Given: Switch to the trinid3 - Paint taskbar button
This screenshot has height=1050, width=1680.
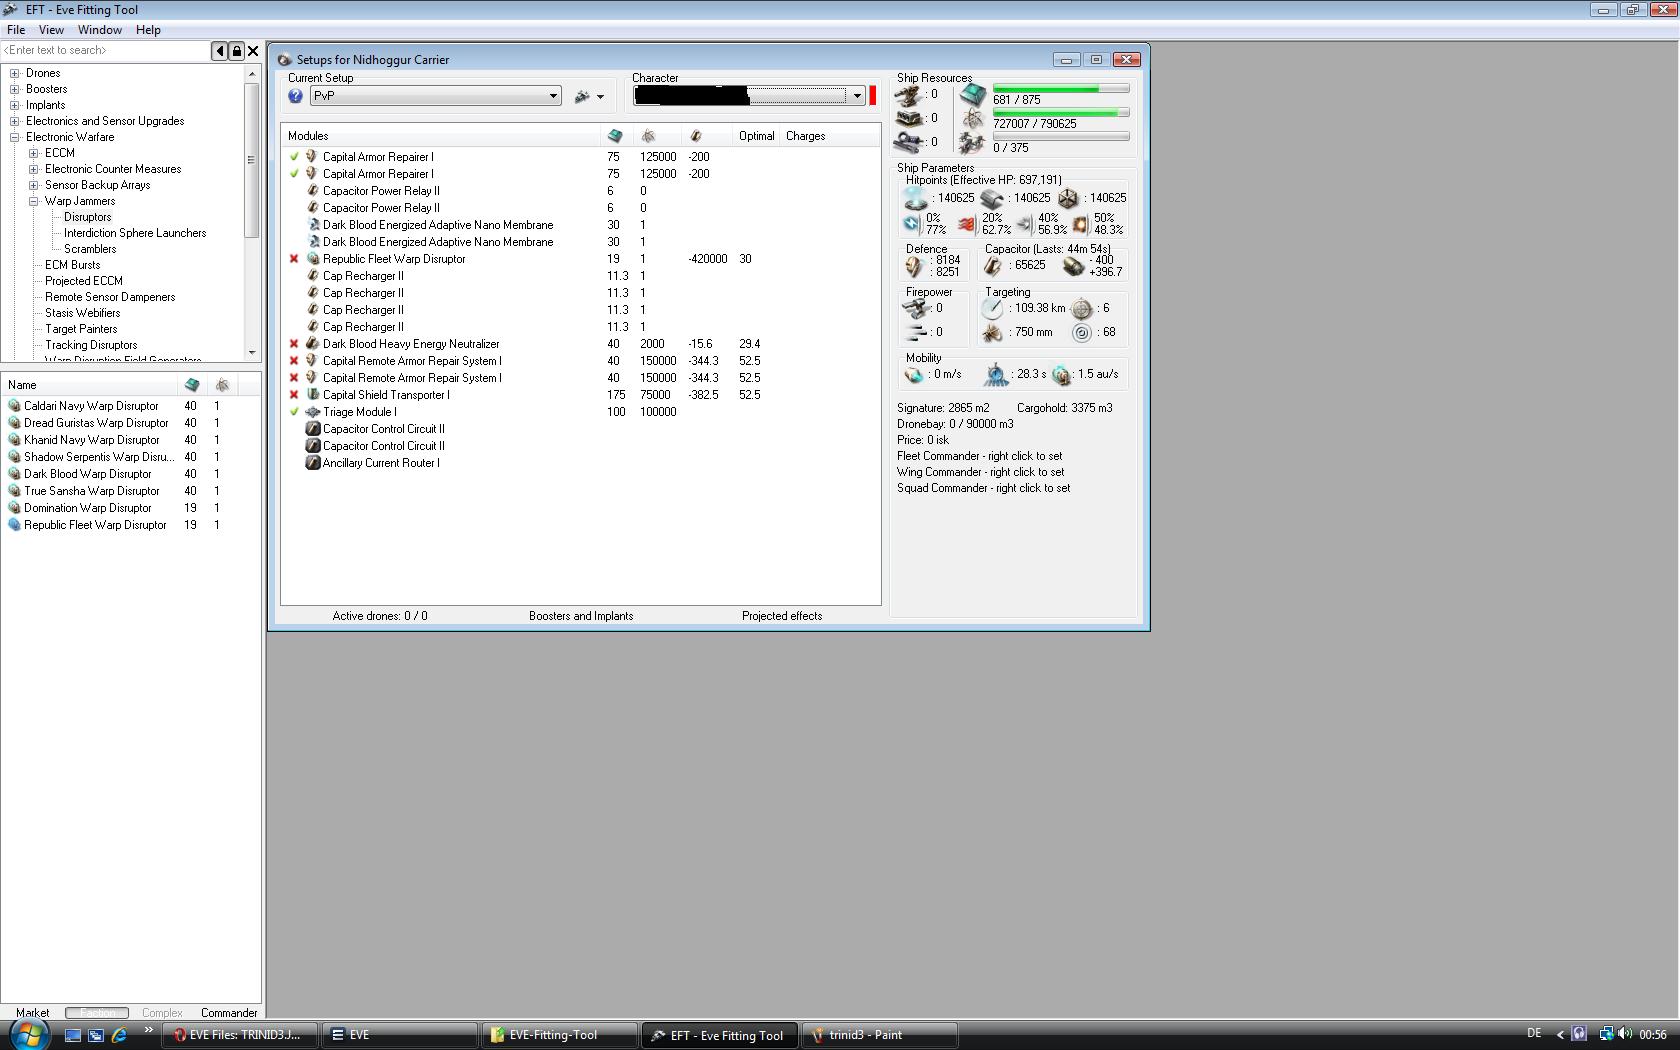Looking at the screenshot, I should [x=879, y=1035].
